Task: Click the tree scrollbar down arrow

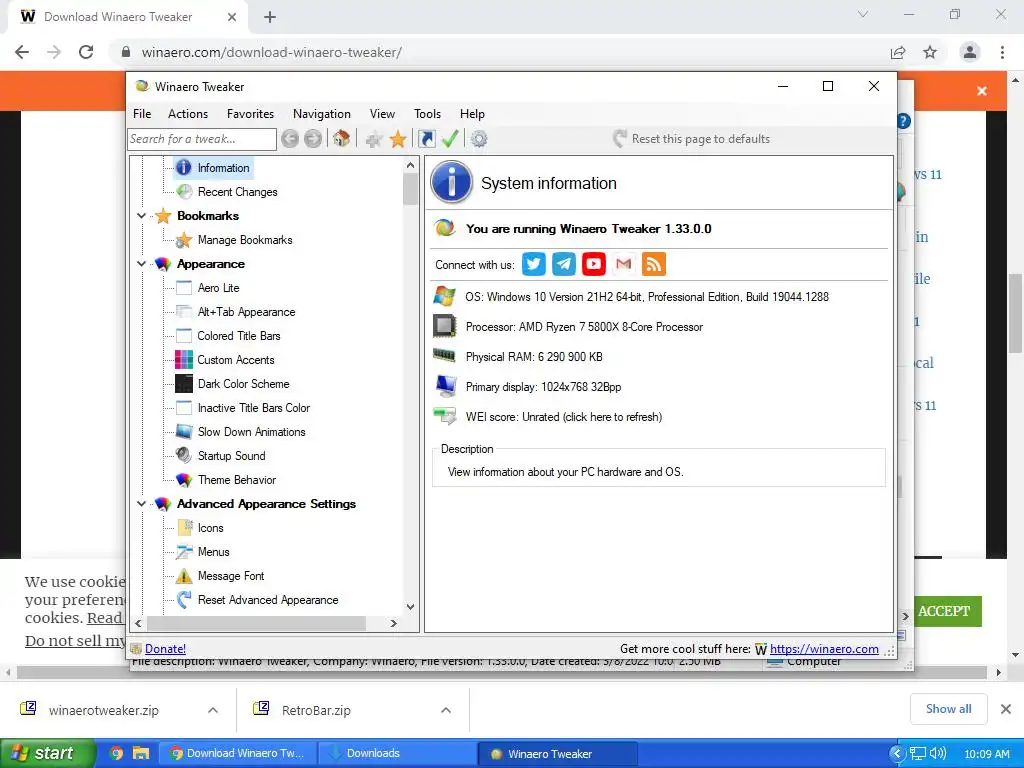Action: [x=410, y=607]
